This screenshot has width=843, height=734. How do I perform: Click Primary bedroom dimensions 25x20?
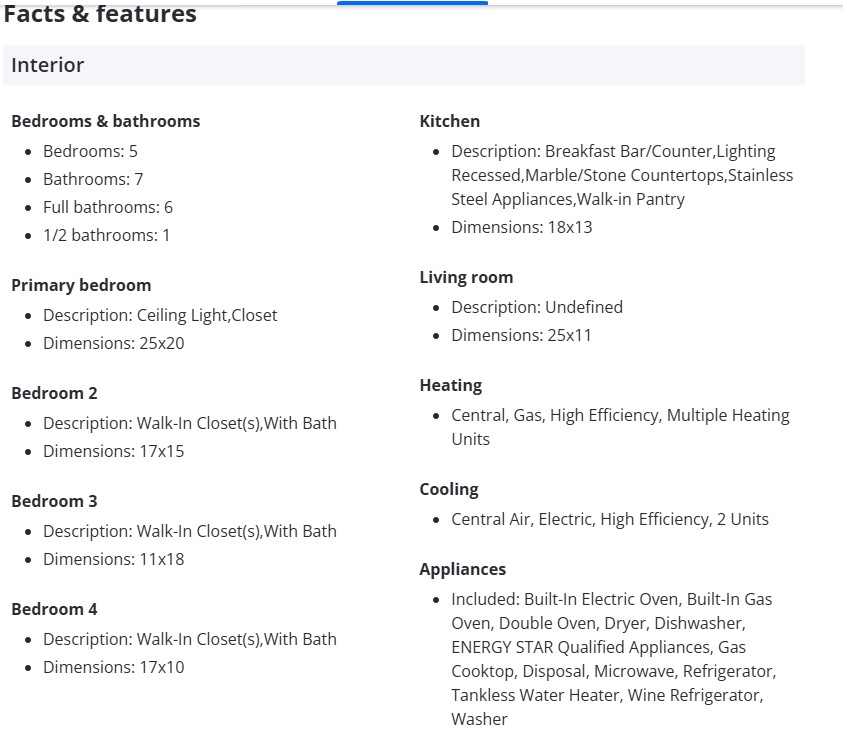click(113, 343)
